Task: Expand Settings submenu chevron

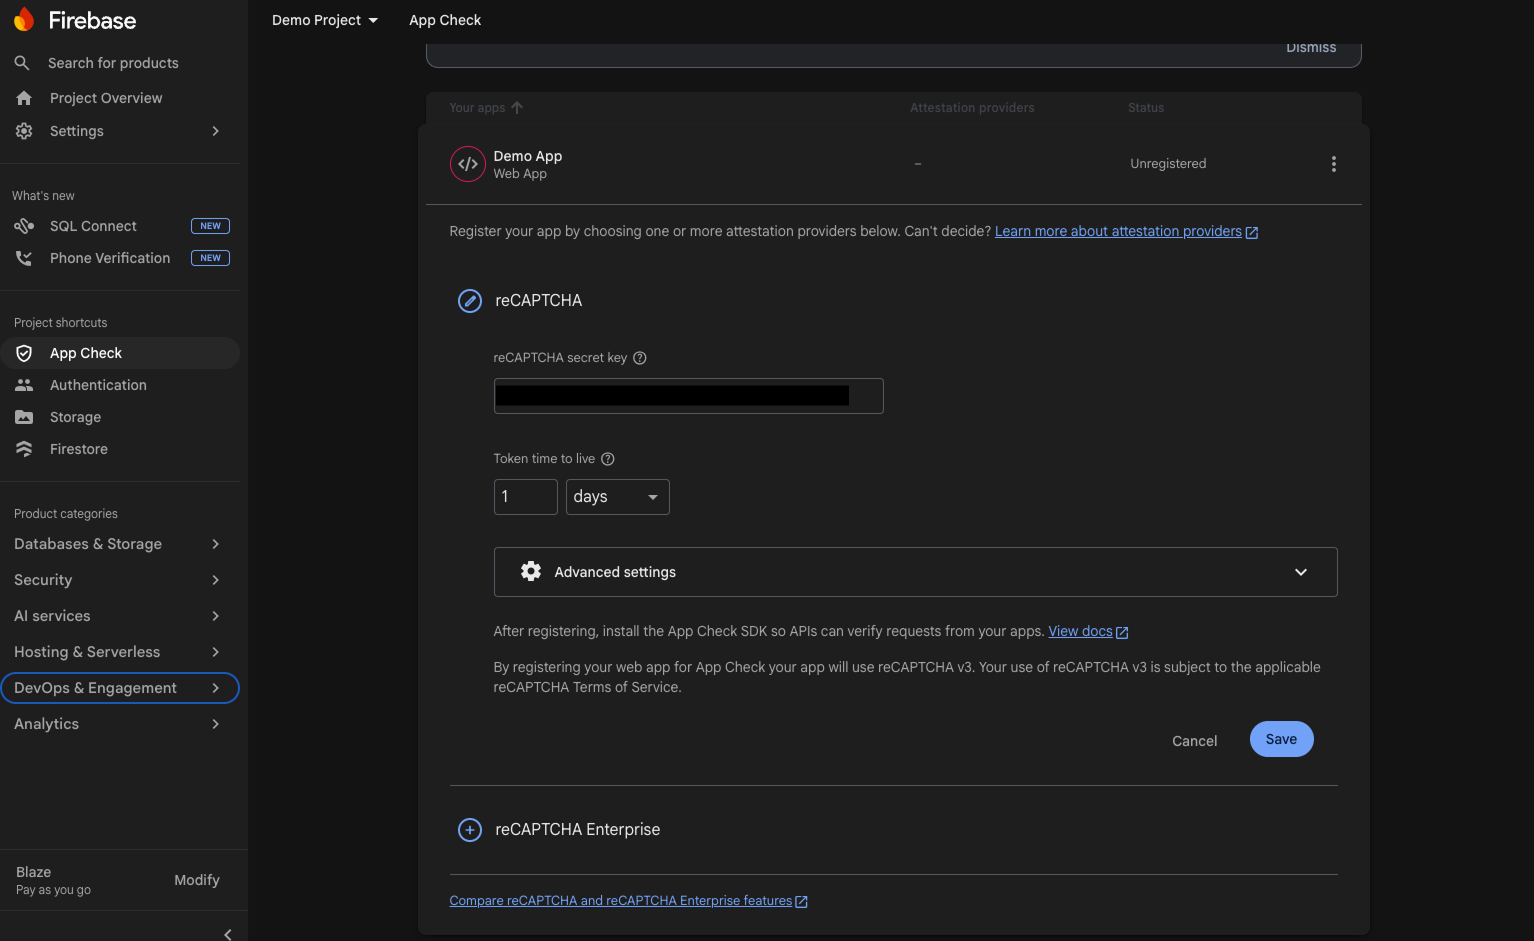Action: [x=215, y=131]
